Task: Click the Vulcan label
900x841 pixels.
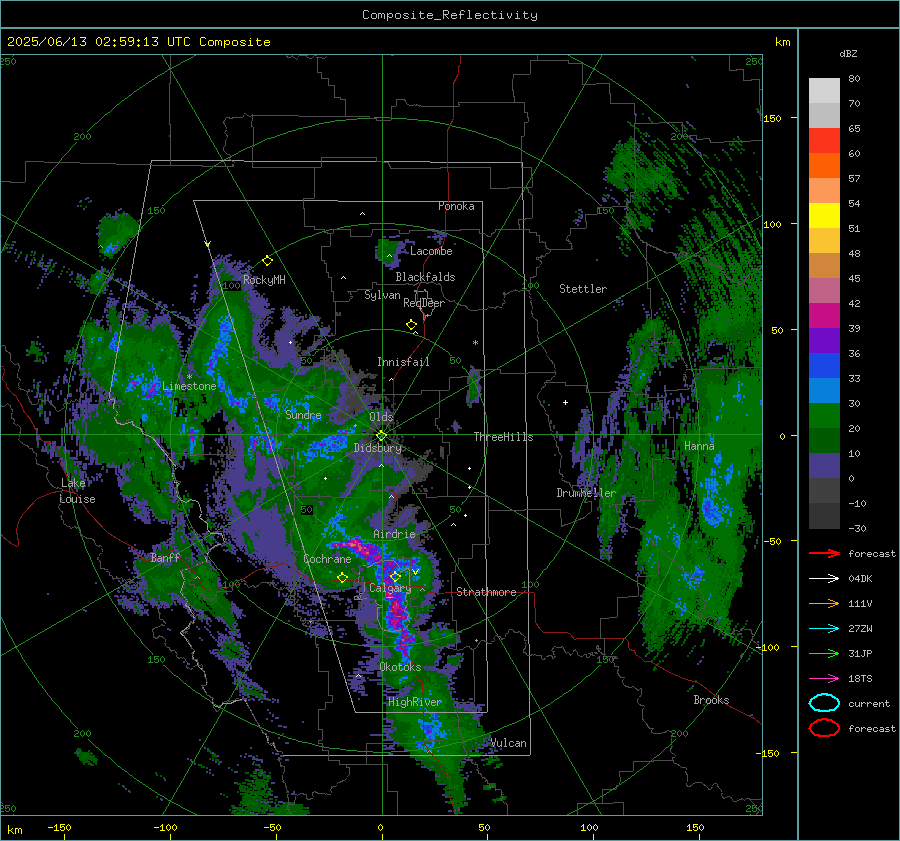Action: pyautogui.click(x=508, y=743)
